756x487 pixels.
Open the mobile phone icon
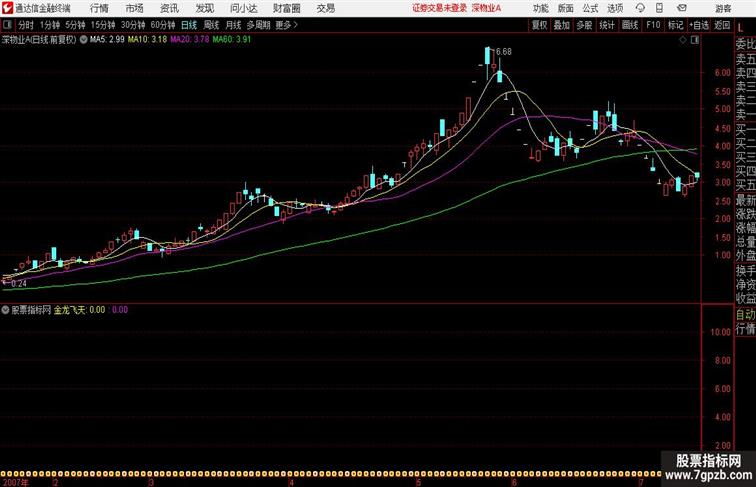coord(660,8)
